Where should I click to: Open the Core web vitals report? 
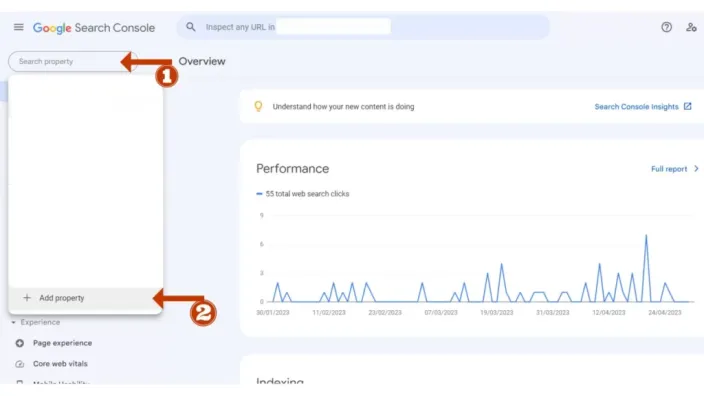(x=60, y=364)
